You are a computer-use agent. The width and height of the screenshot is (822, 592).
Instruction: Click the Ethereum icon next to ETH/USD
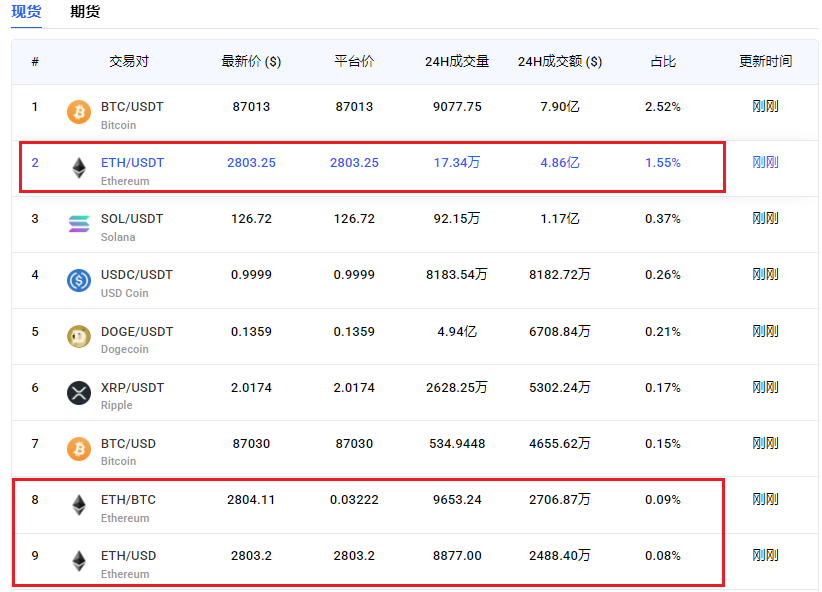pos(78,561)
